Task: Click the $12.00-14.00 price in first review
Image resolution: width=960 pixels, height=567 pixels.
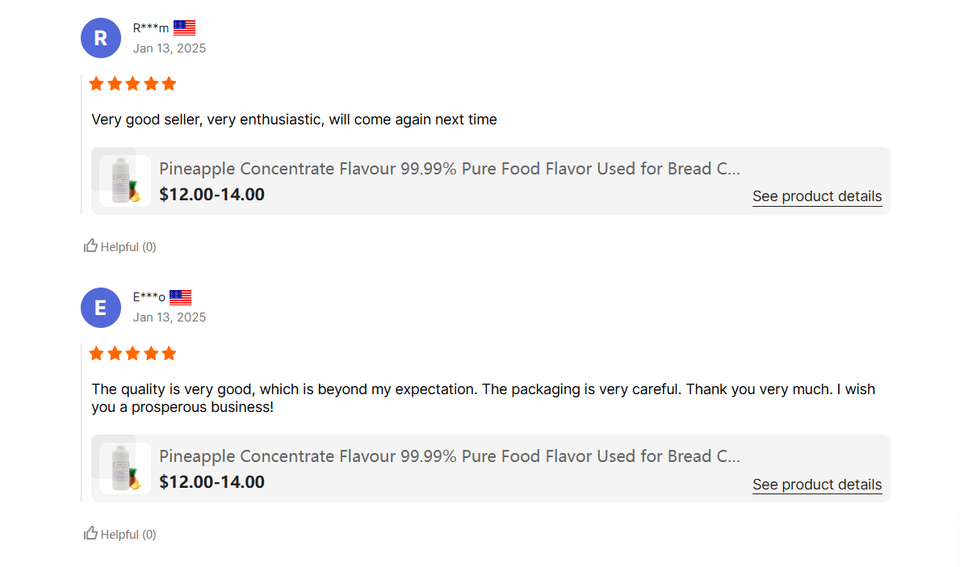Action: coord(212,194)
